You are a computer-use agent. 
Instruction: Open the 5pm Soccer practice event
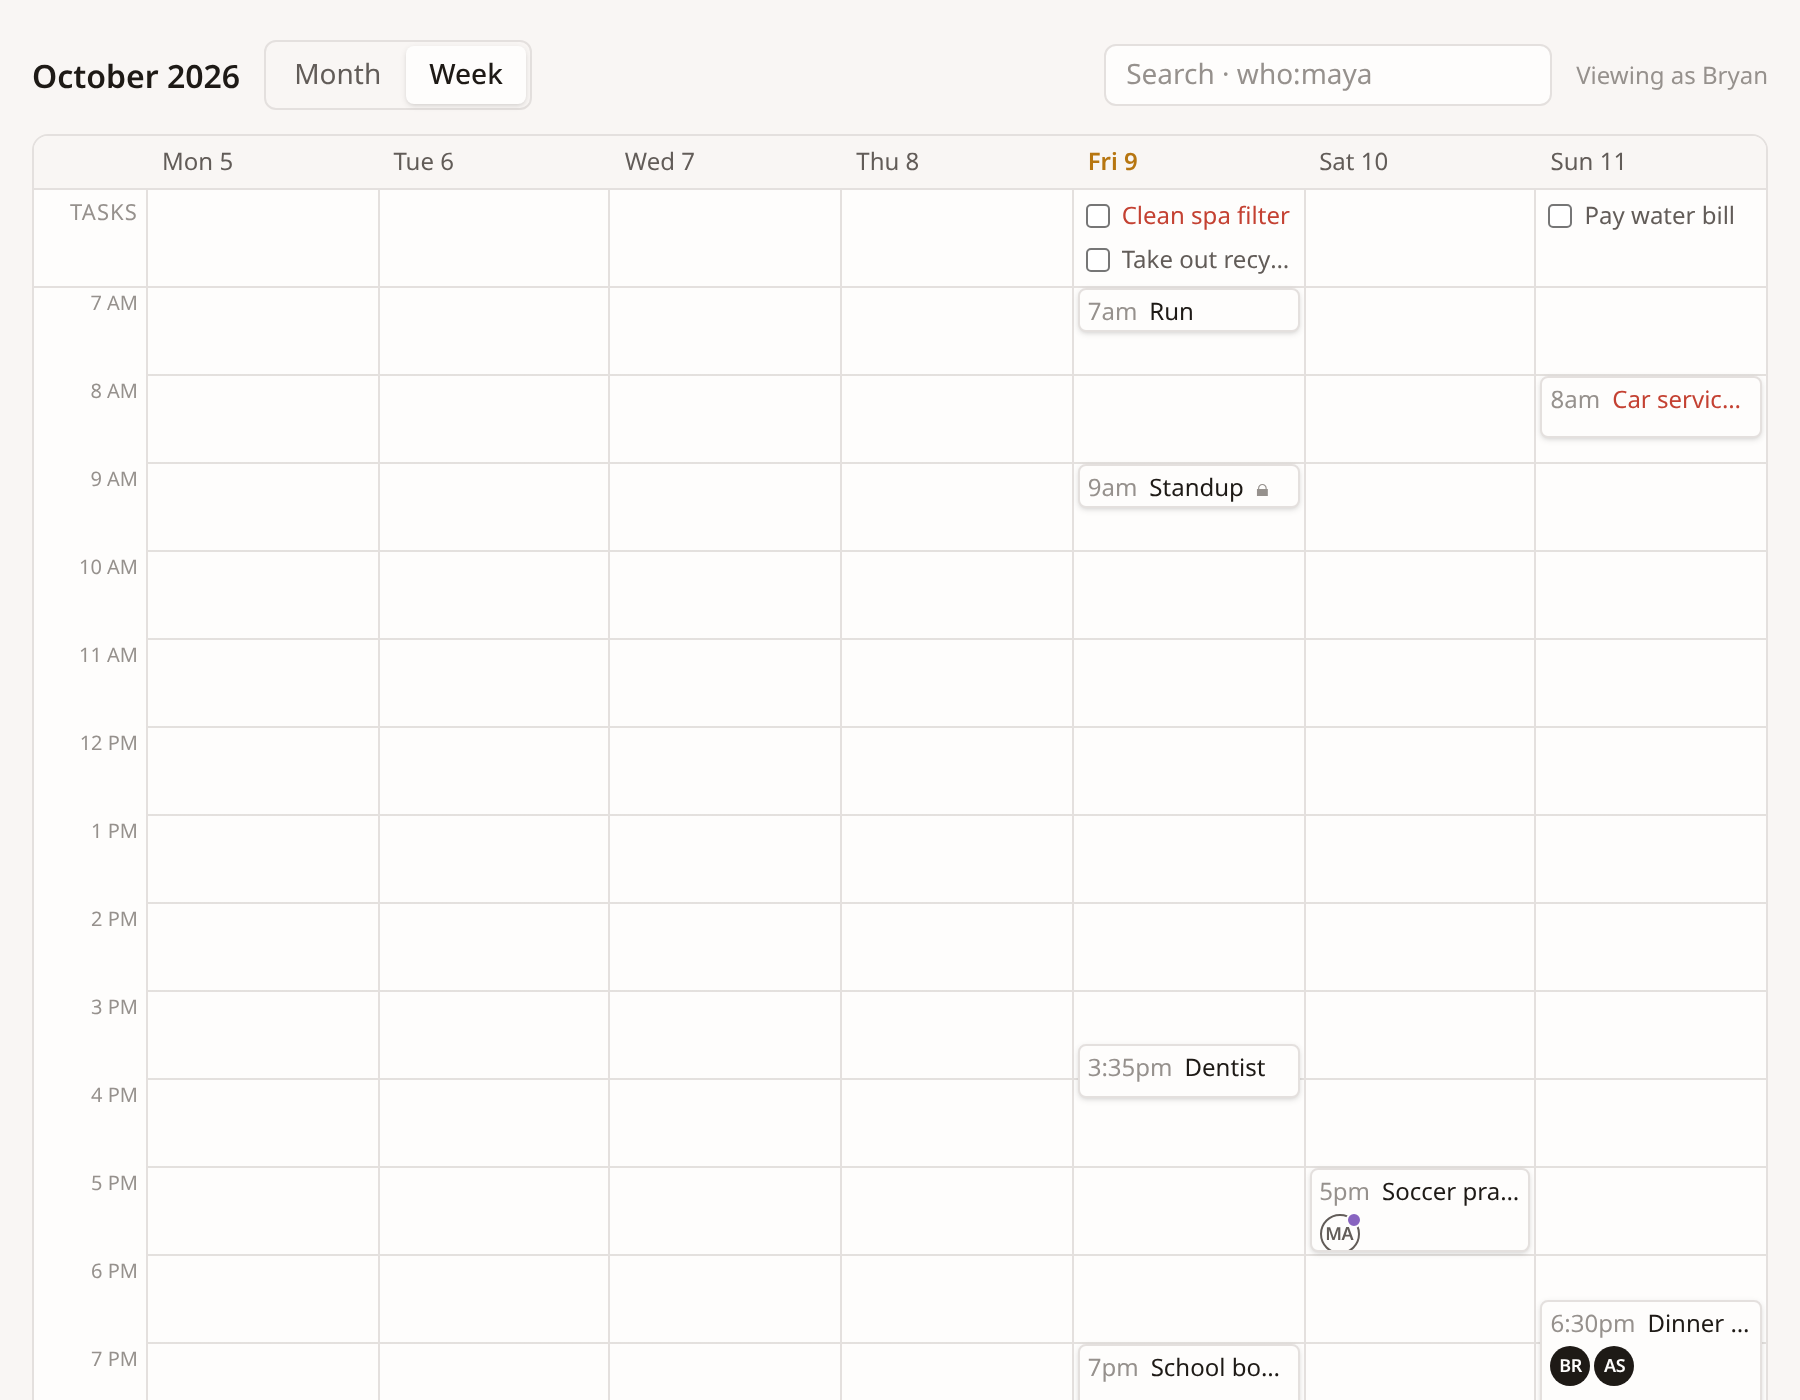(1420, 1210)
